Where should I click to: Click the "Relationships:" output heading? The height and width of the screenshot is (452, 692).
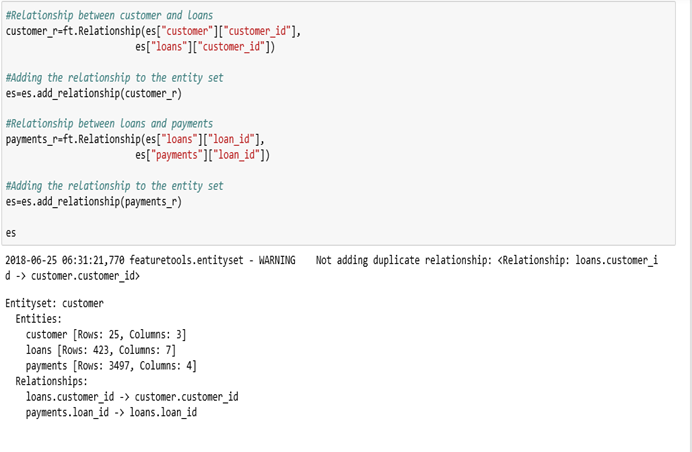tap(52, 381)
